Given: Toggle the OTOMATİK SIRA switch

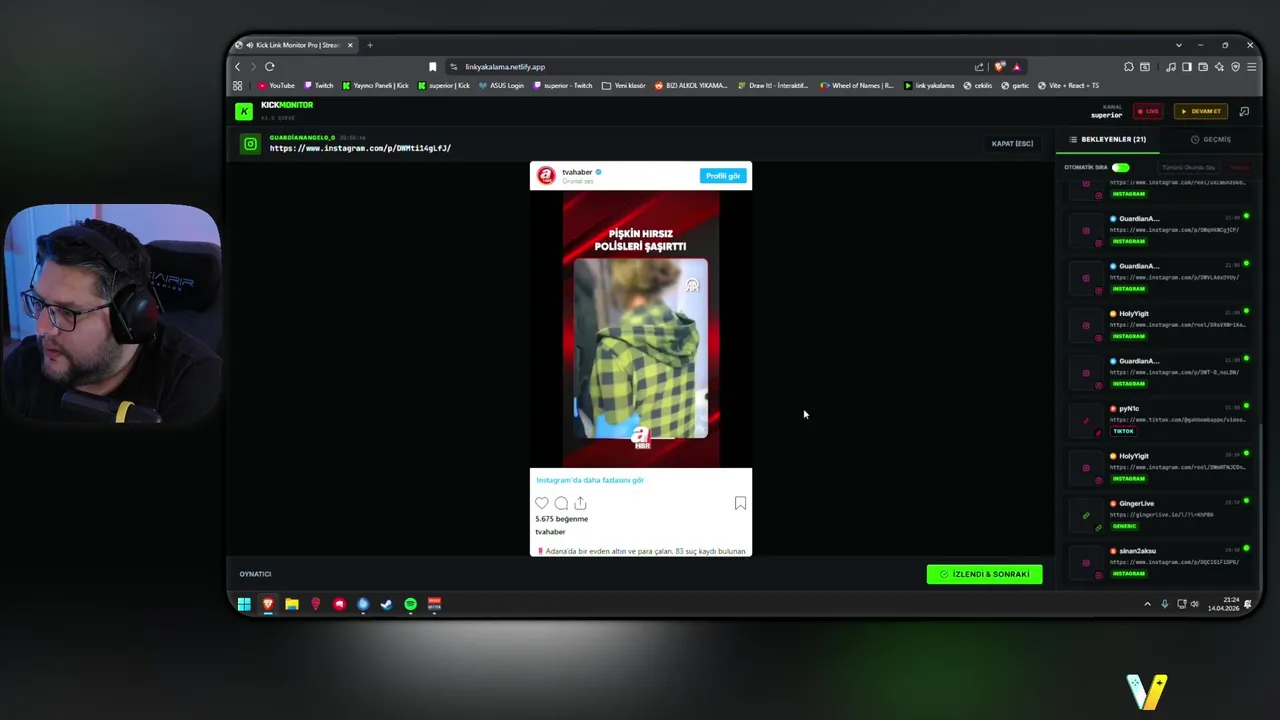Looking at the screenshot, I should click(x=1120, y=168).
